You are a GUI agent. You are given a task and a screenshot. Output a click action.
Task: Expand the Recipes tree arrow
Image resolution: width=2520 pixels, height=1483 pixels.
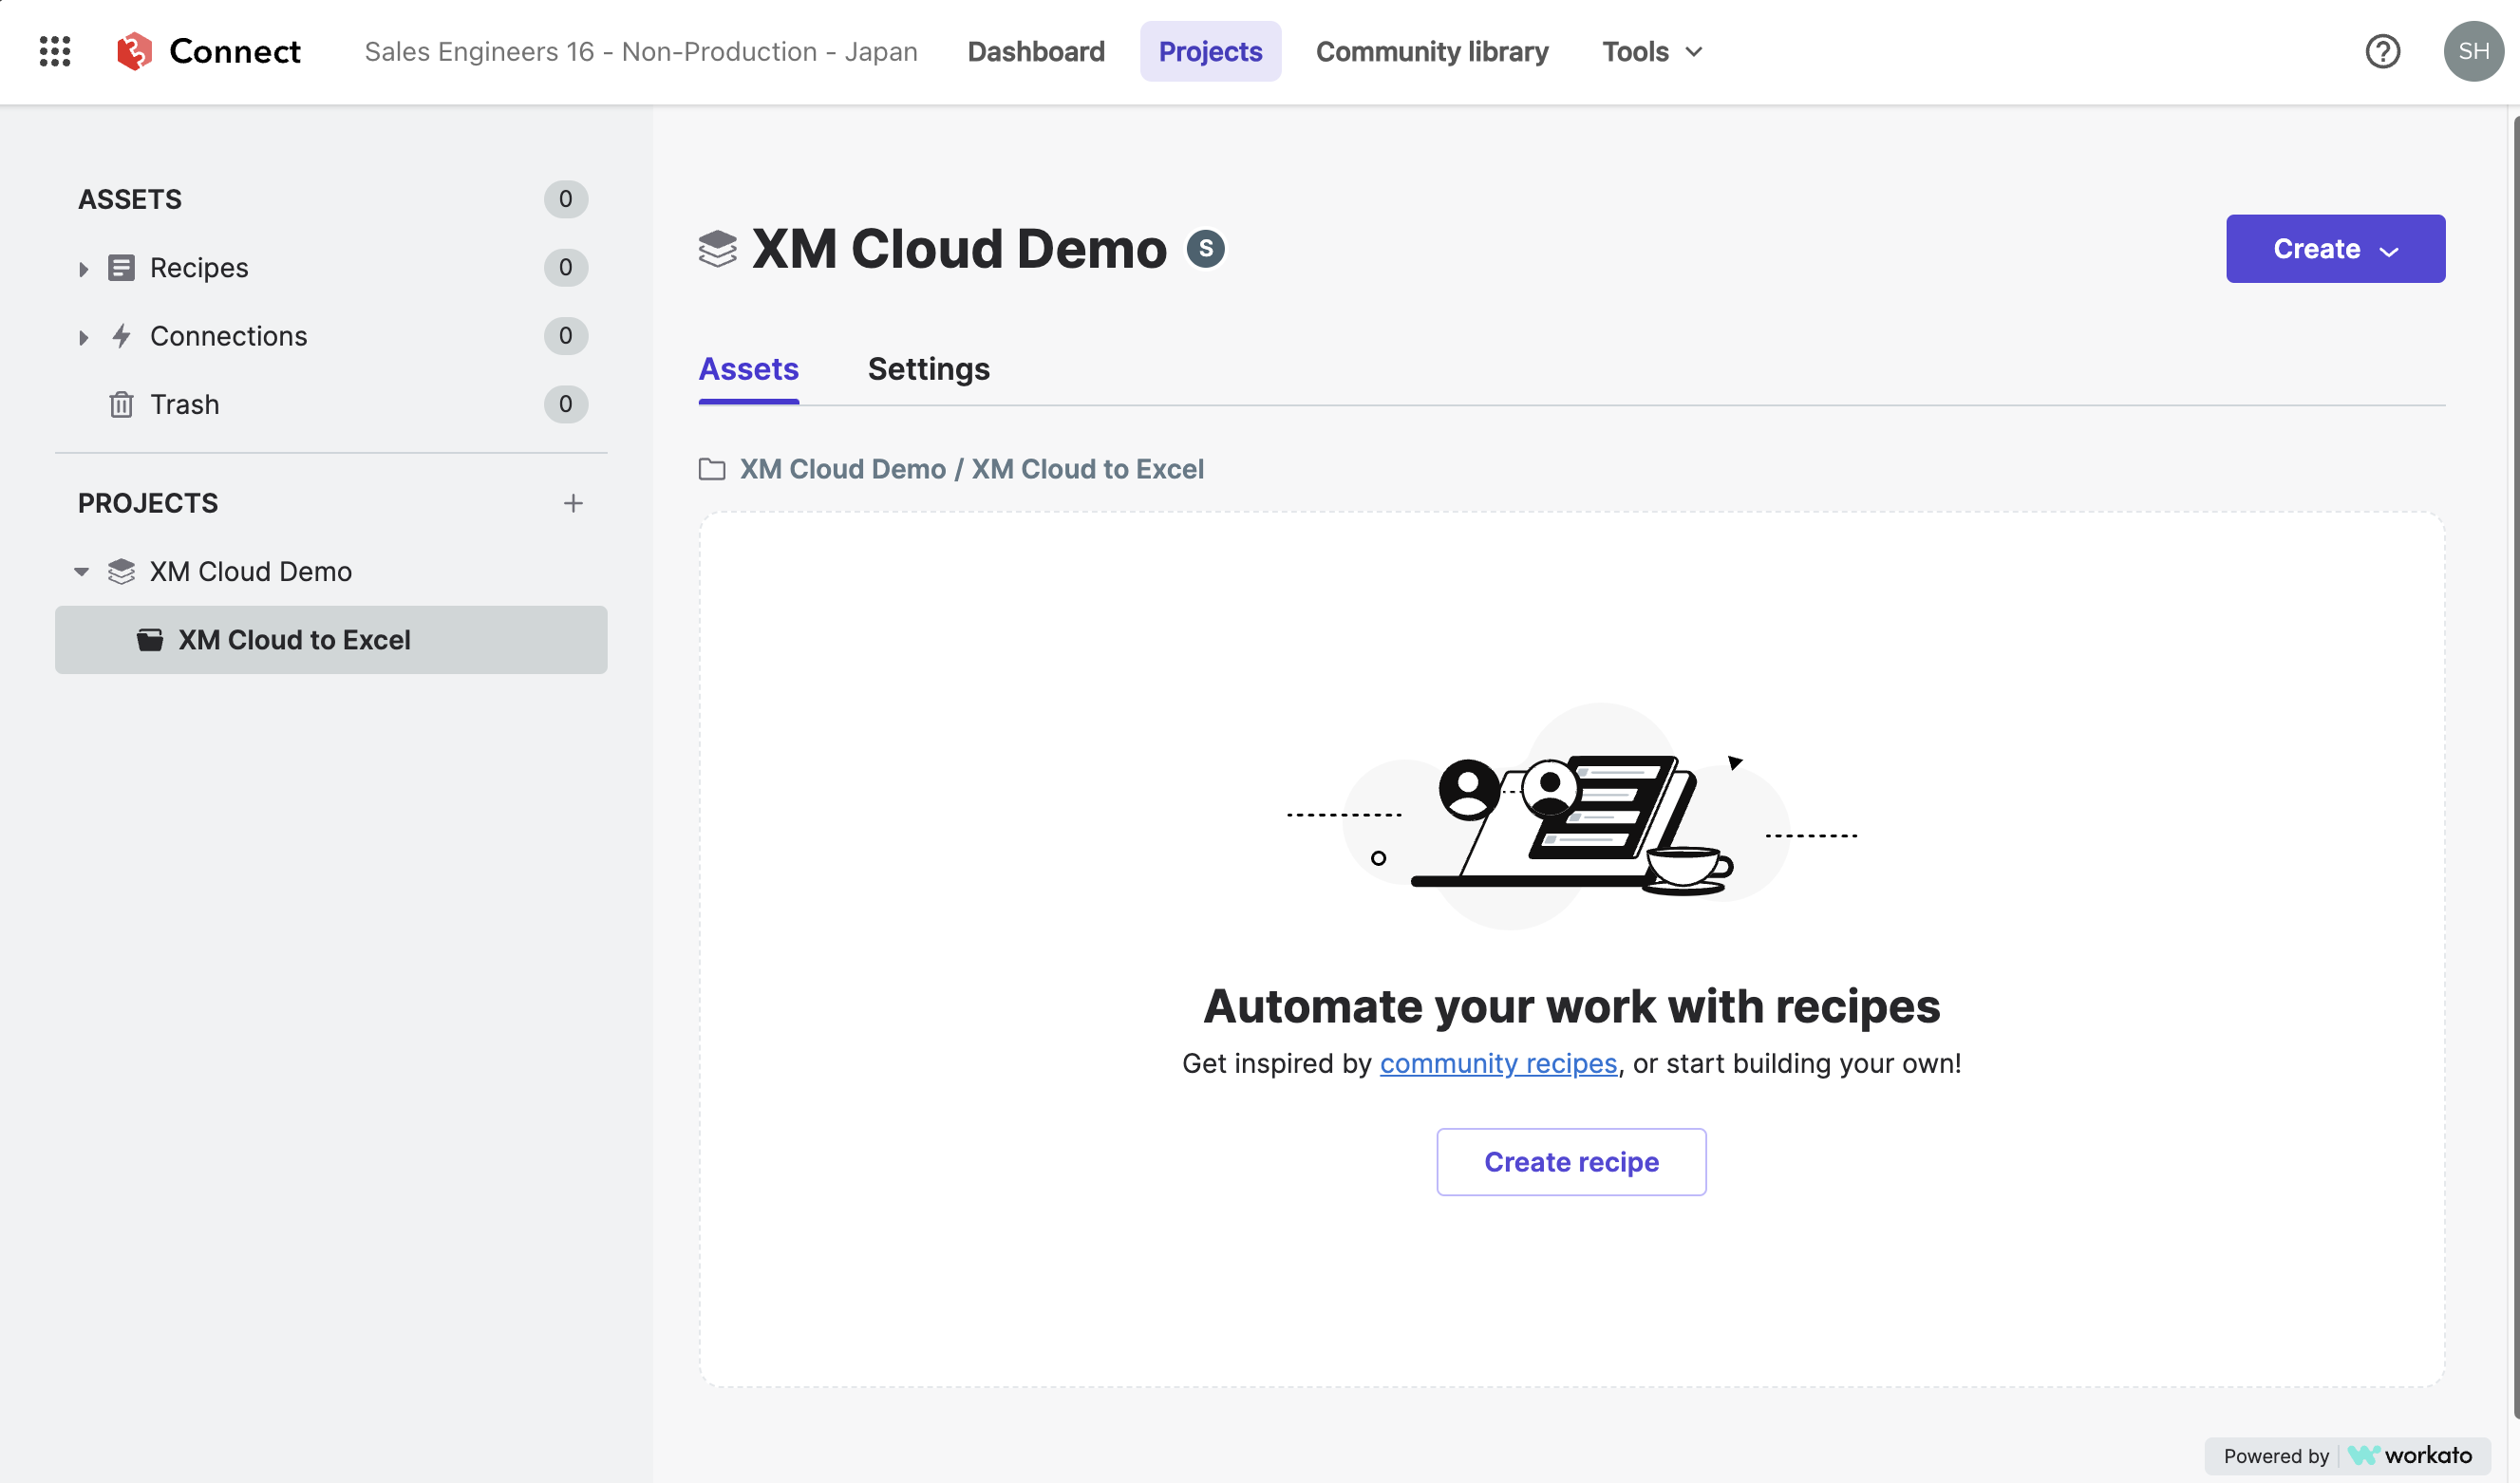[83, 268]
